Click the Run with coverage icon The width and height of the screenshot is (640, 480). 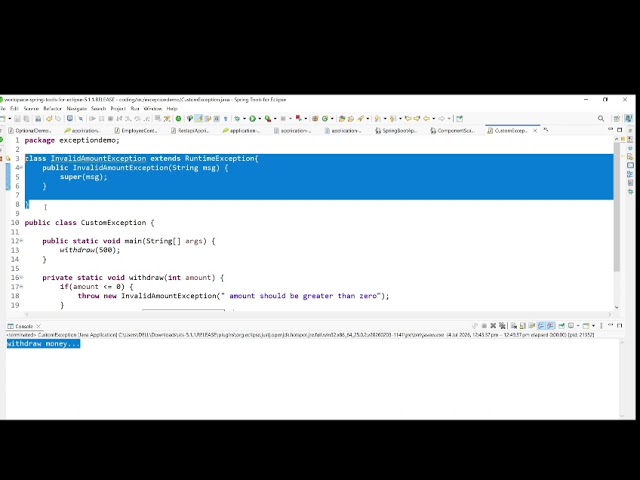(x=268, y=119)
